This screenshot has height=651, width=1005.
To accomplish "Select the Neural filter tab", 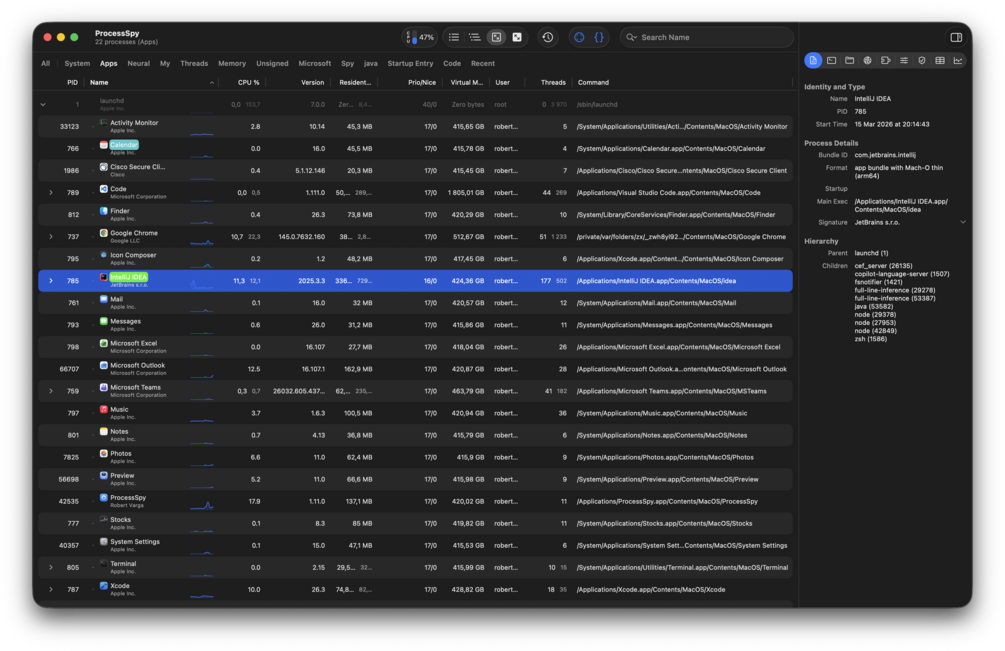I will pos(138,63).
